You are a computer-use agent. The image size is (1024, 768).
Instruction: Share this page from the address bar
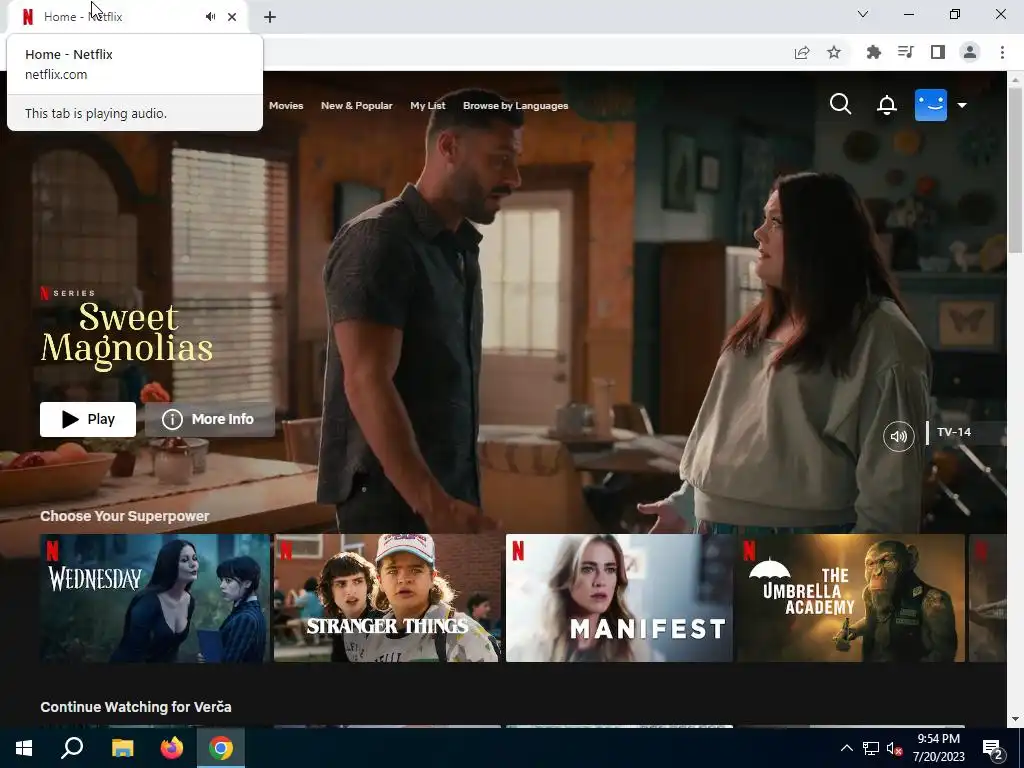pyautogui.click(x=802, y=52)
